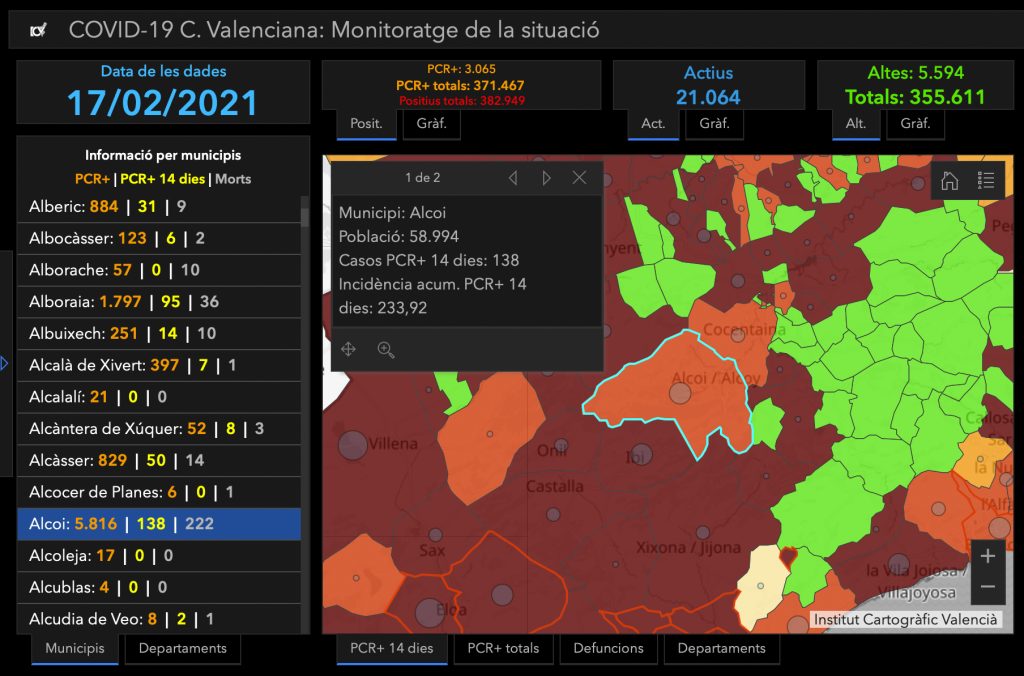Go to previous popup feature arrow
Screen dimensions: 1024x676
pos(513,178)
